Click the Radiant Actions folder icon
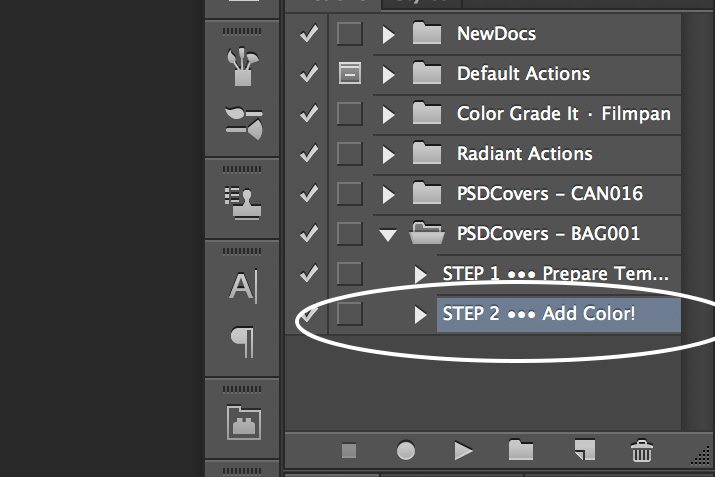The image size is (715, 477). pyautogui.click(x=427, y=154)
